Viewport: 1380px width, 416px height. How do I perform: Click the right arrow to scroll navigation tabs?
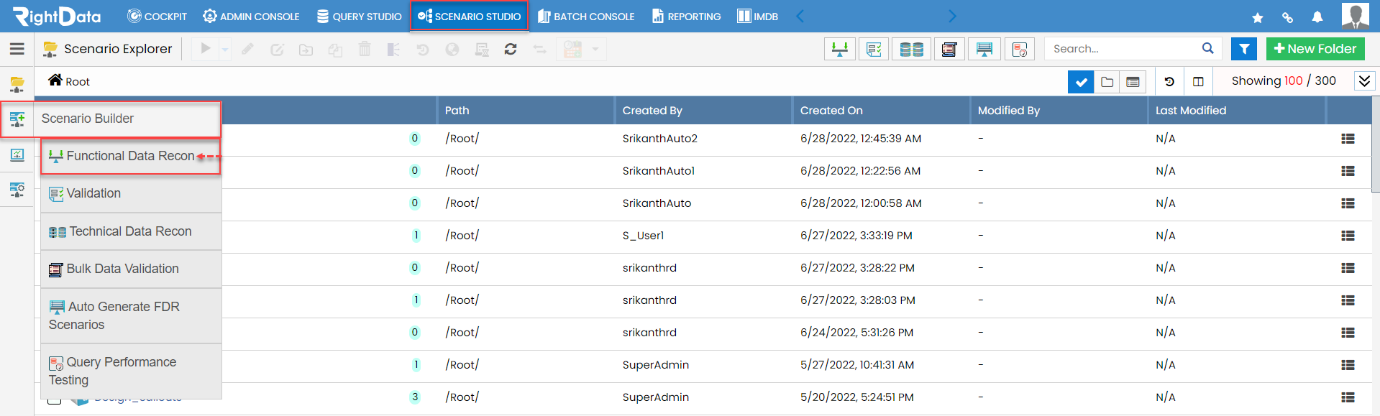tap(952, 16)
